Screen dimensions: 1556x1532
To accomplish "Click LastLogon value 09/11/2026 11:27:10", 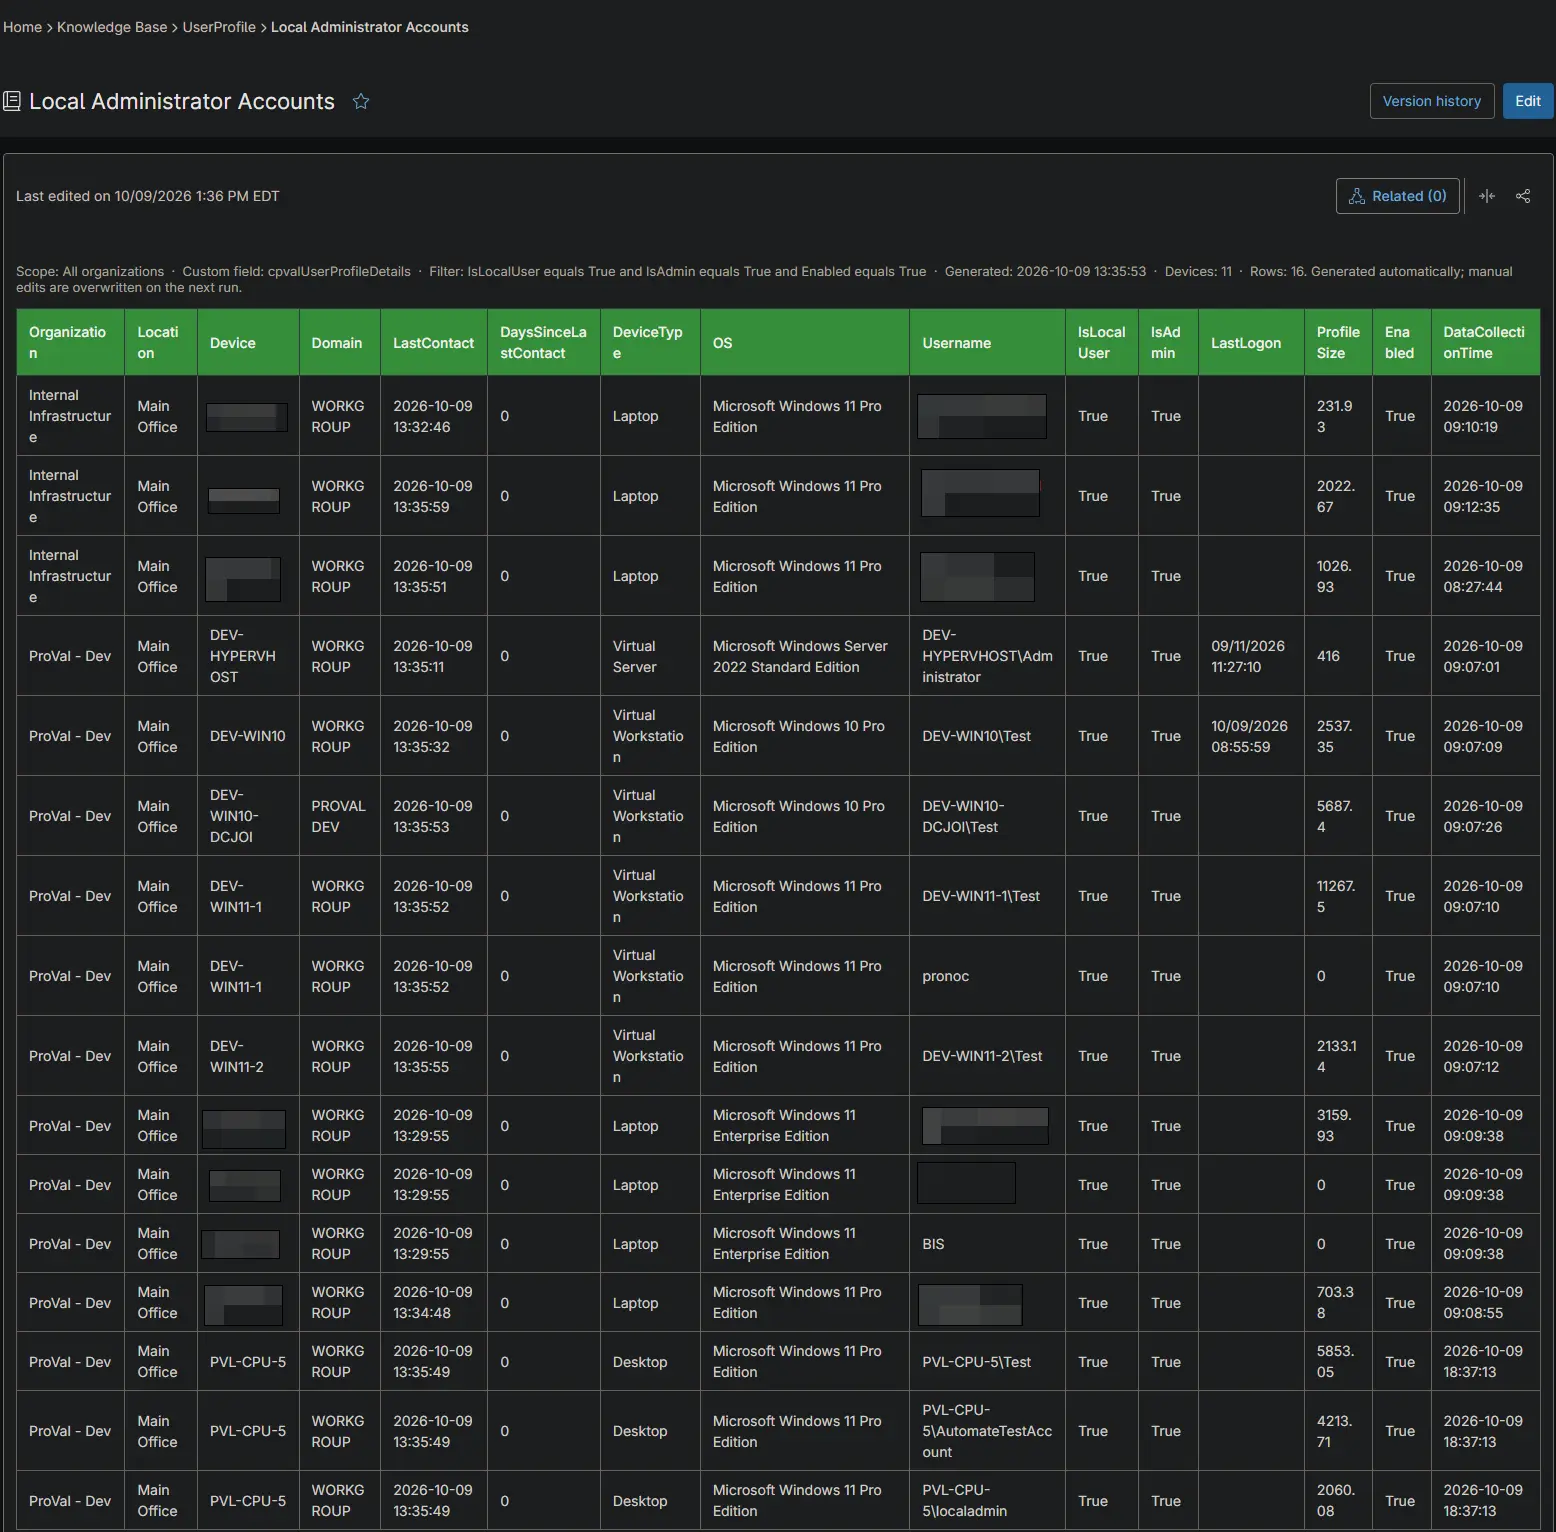I will 1251,656.
